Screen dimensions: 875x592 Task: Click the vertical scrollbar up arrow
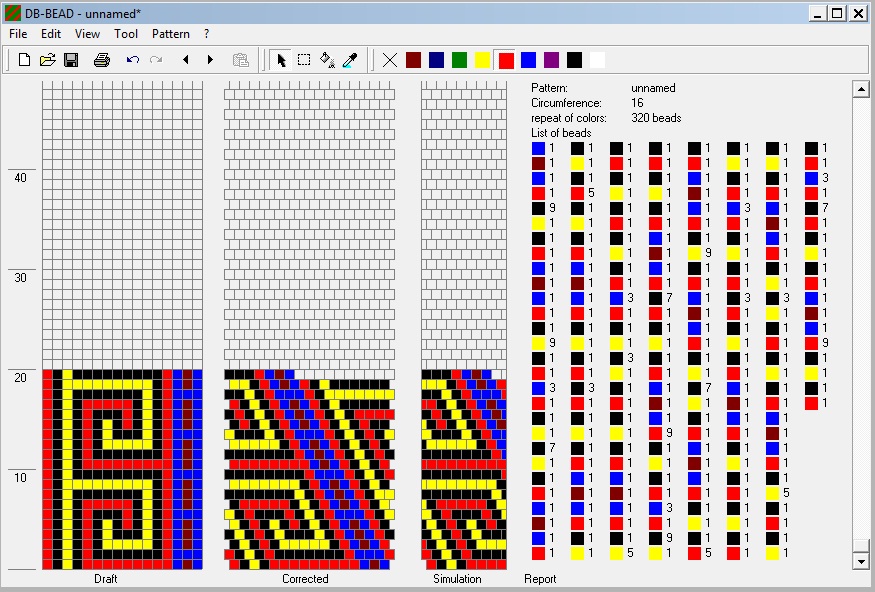(x=860, y=89)
